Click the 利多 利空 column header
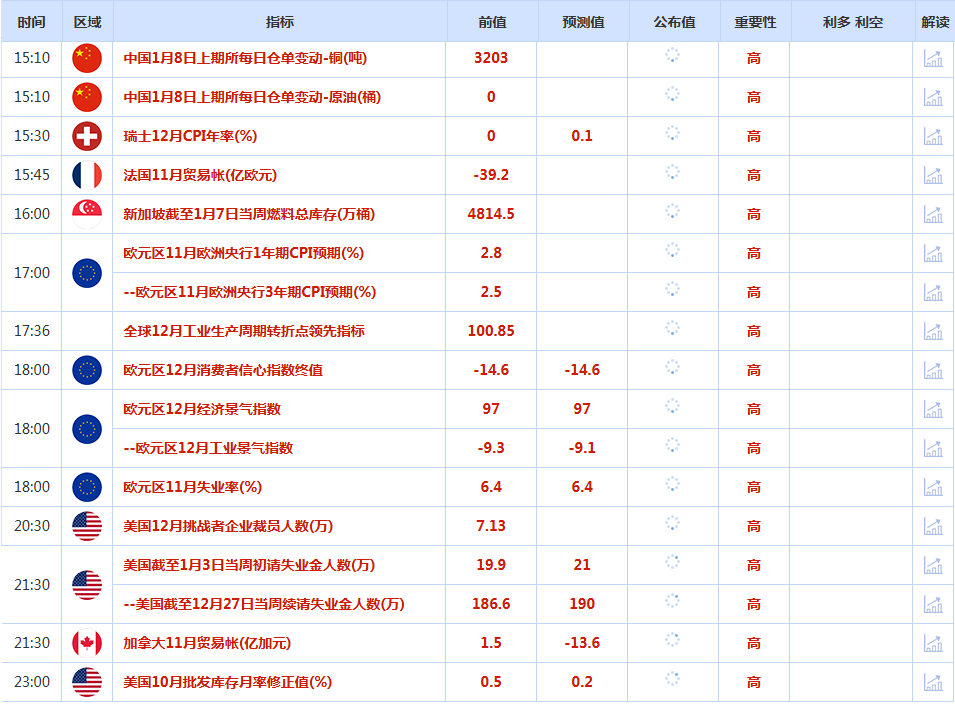This screenshot has width=955, height=704. pyautogui.click(x=853, y=22)
